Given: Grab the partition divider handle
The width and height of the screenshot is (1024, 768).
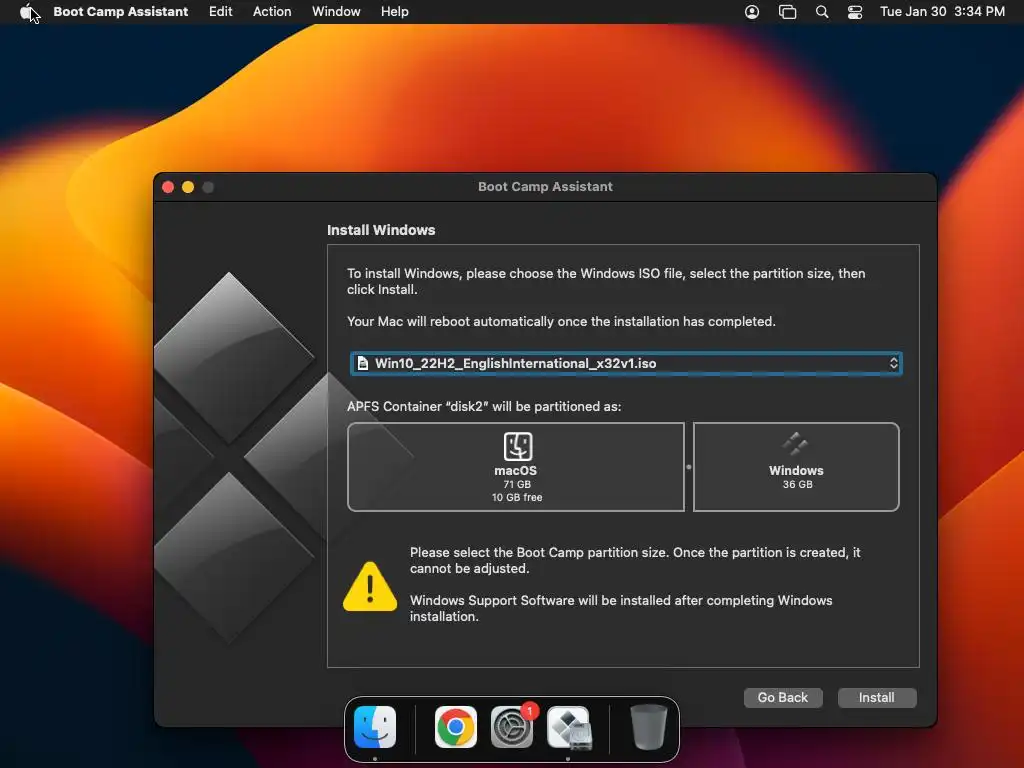Looking at the screenshot, I should pyautogui.click(x=688, y=467).
